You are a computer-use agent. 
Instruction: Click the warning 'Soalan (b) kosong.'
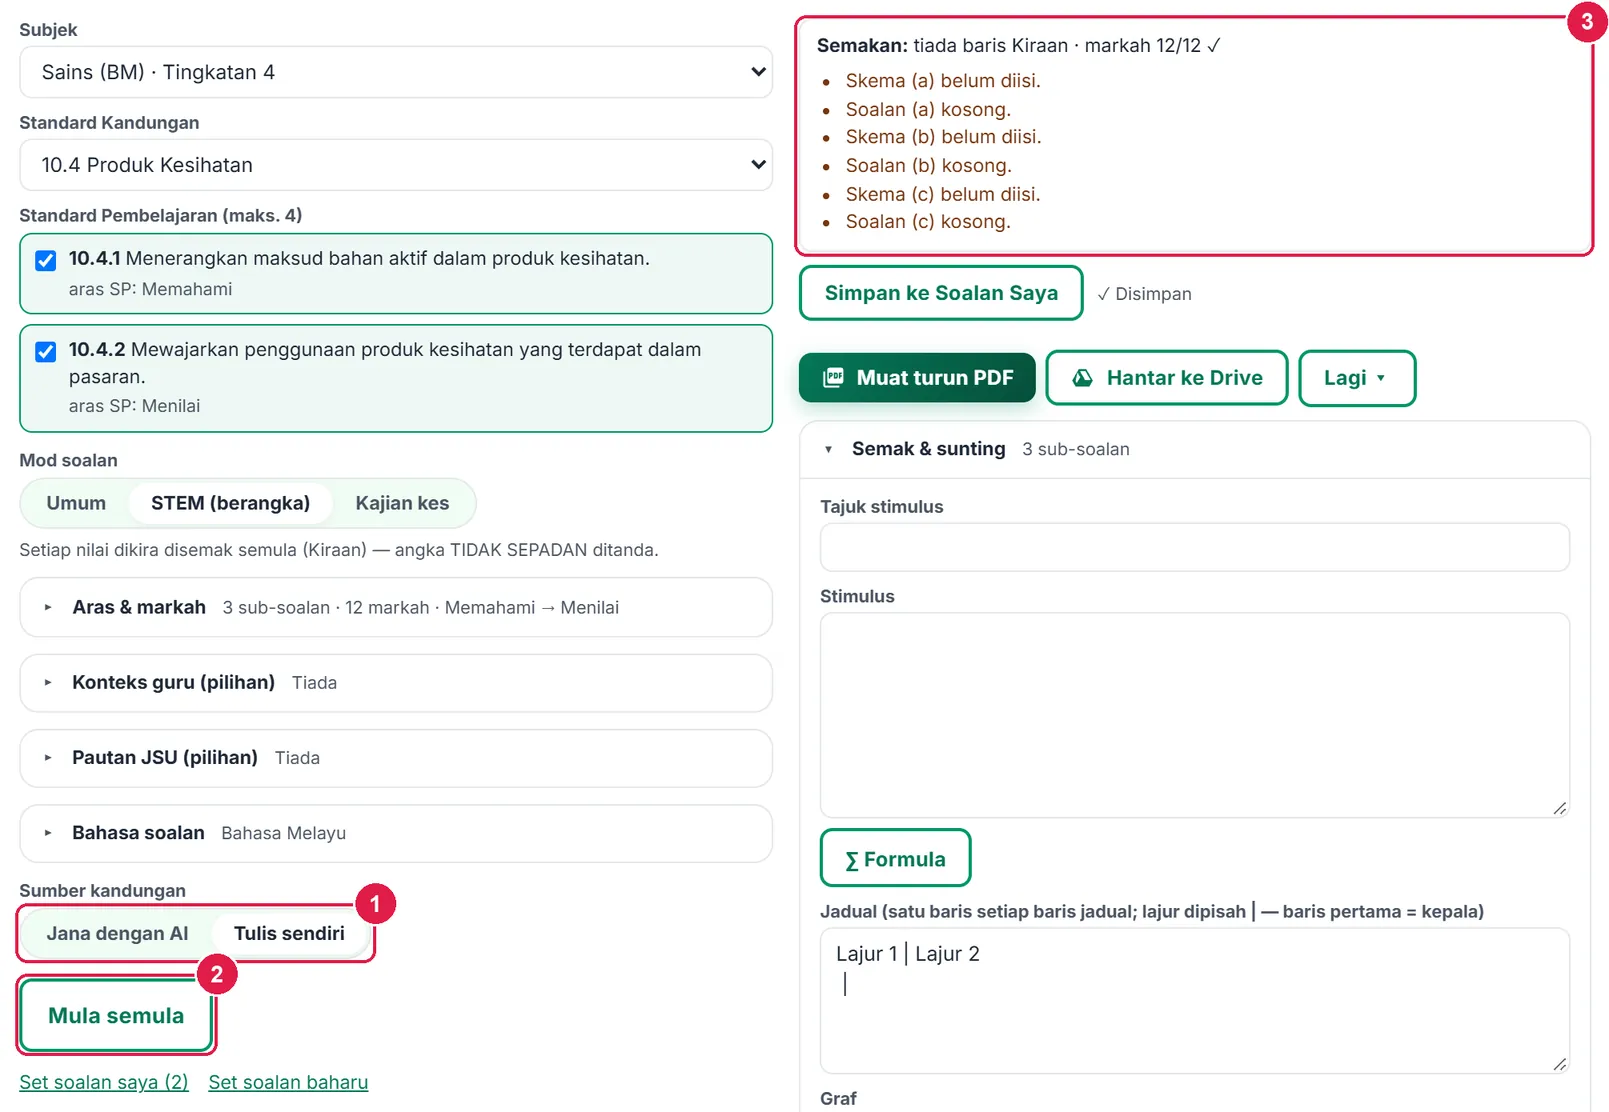click(929, 165)
